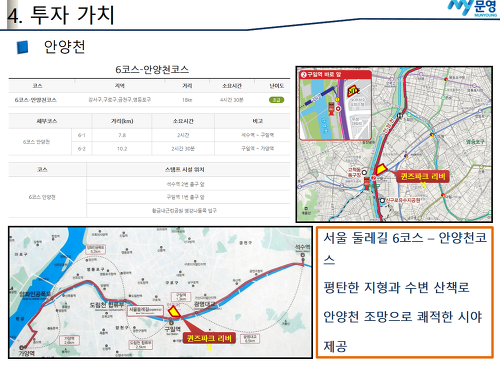Viewport: 500px width, 369px height.
Task: Click the yellow site polygon on the course map
Action: pos(174,311)
